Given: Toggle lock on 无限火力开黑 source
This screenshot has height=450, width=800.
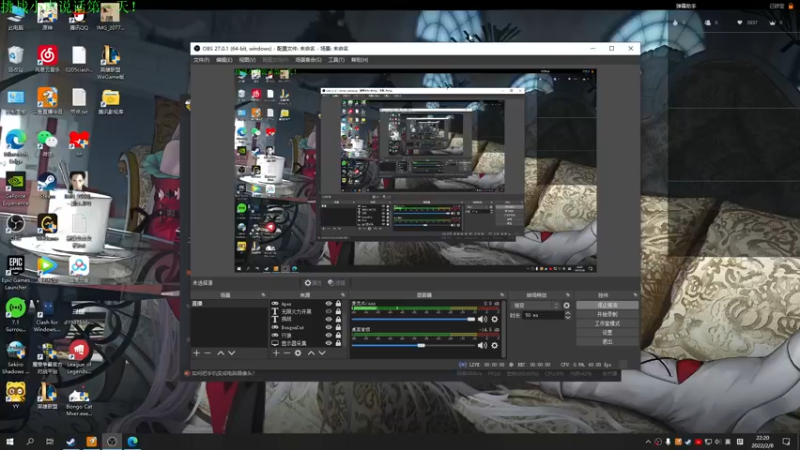Looking at the screenshot, I should (338, 311).
